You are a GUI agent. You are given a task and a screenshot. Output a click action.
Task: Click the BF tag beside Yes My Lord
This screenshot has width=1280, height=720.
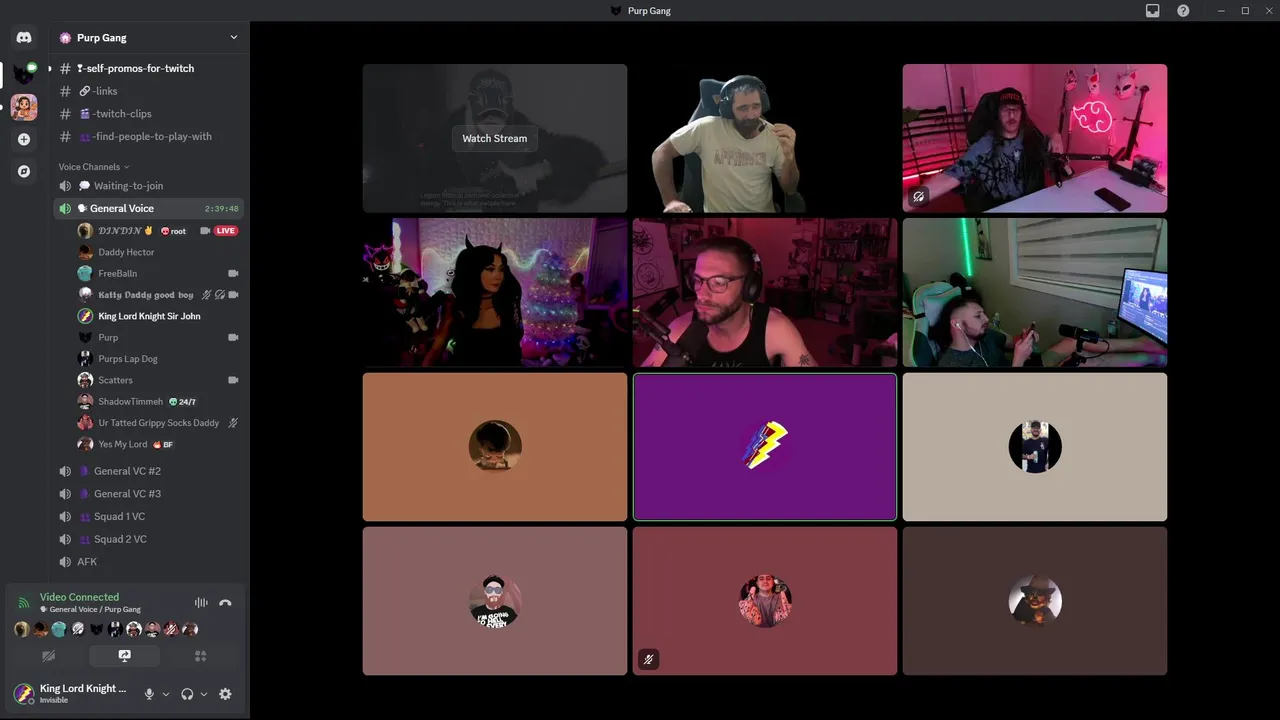pyautogui.click(x=163, y=444)
